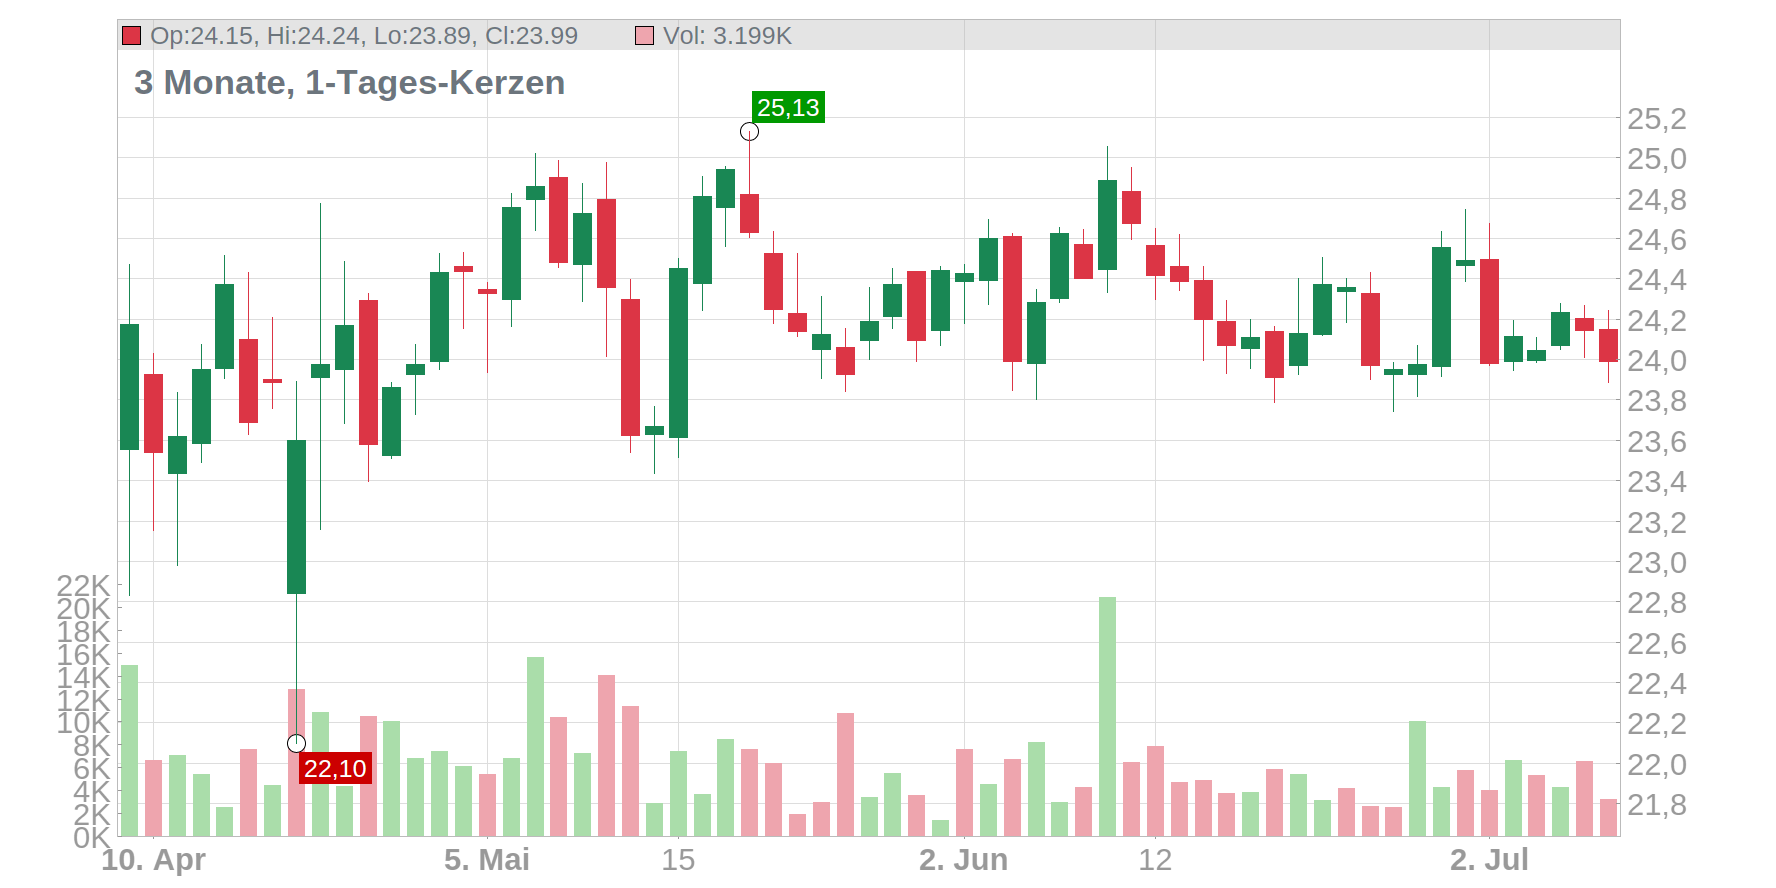Click the 'Vol: 3.199K' legend text
1776x888 pixels.
click(727, 36)
